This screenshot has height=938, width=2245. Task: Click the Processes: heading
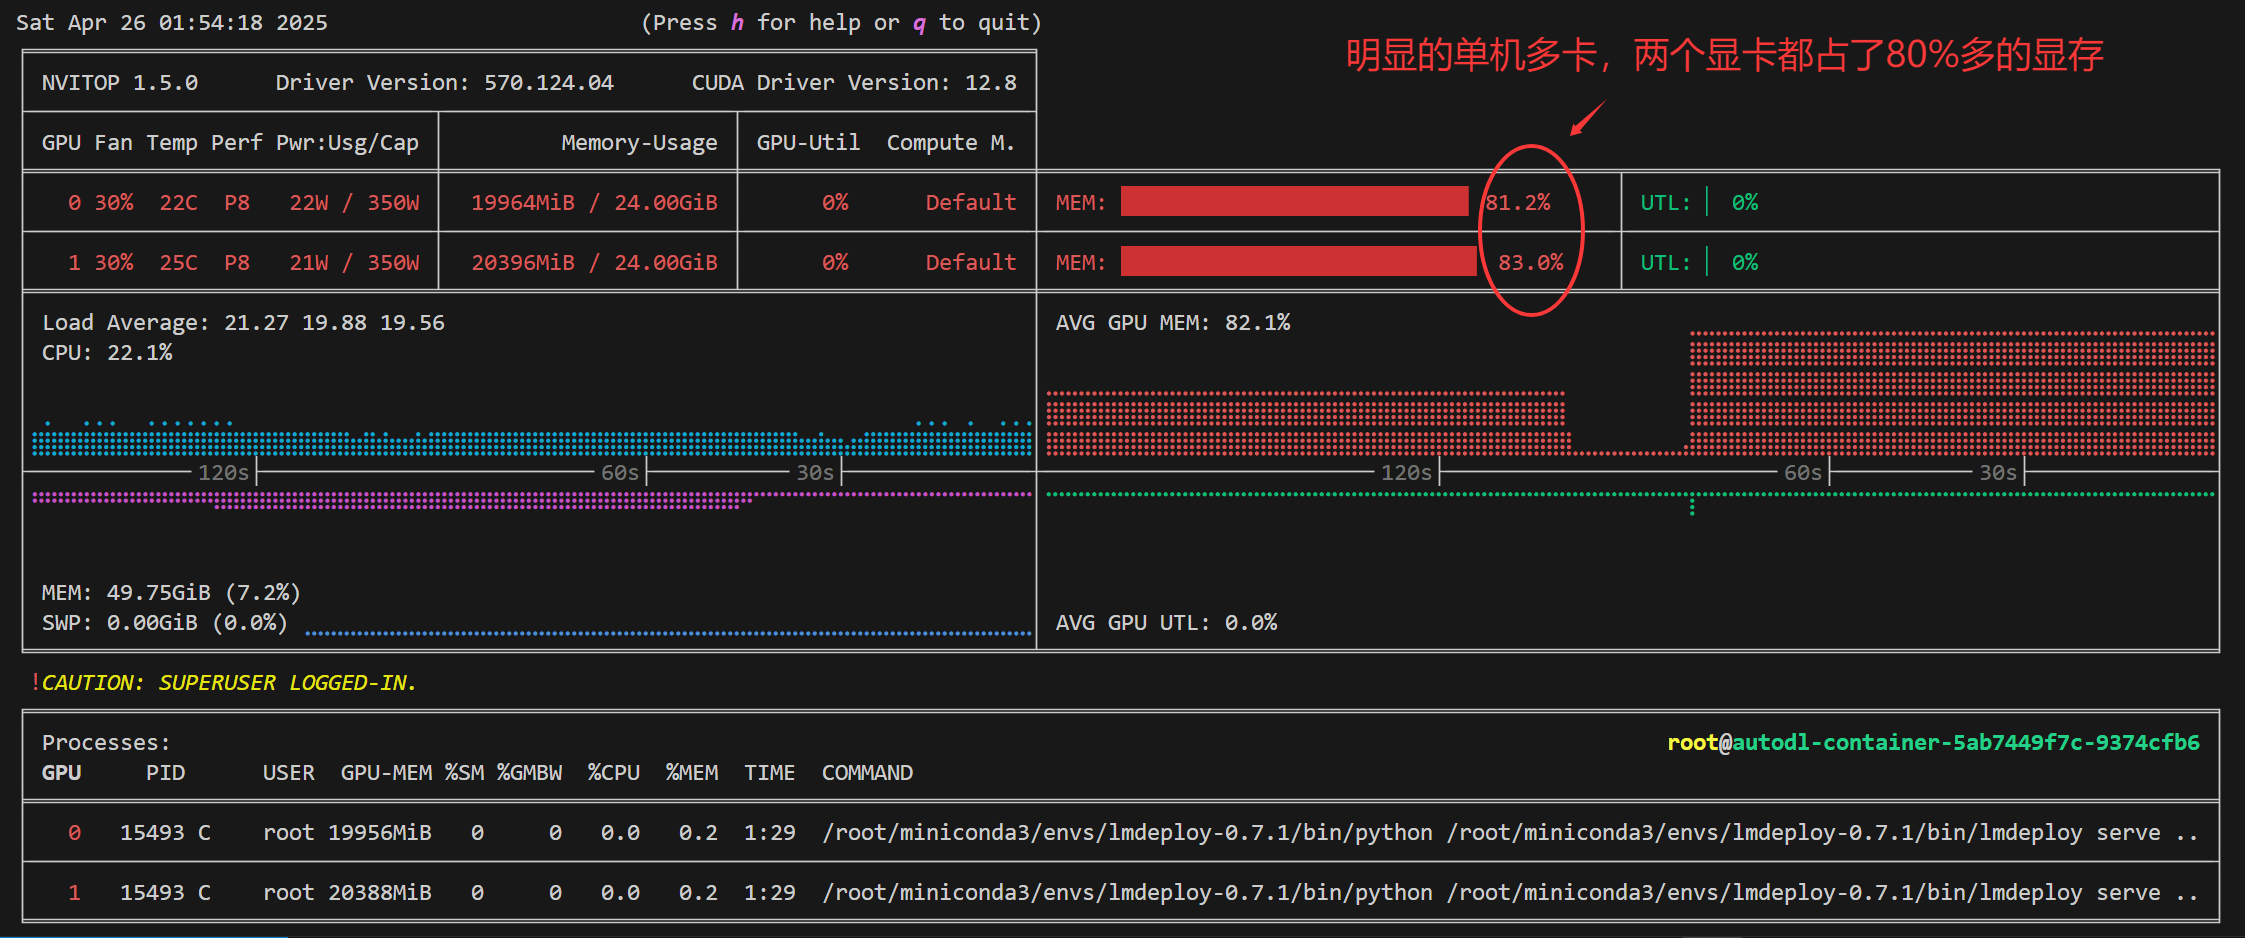pos(106,742)
